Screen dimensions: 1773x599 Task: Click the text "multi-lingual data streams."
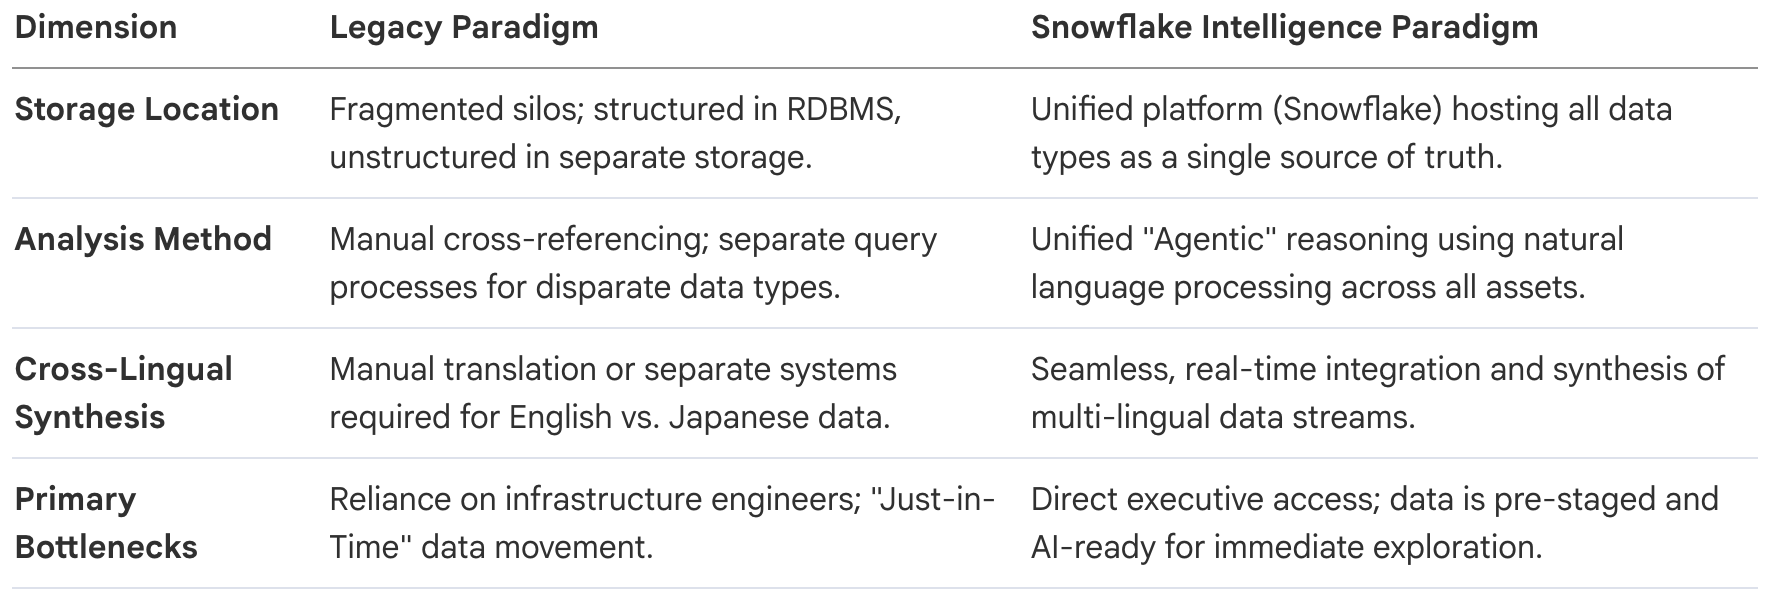click(1223, 417)
